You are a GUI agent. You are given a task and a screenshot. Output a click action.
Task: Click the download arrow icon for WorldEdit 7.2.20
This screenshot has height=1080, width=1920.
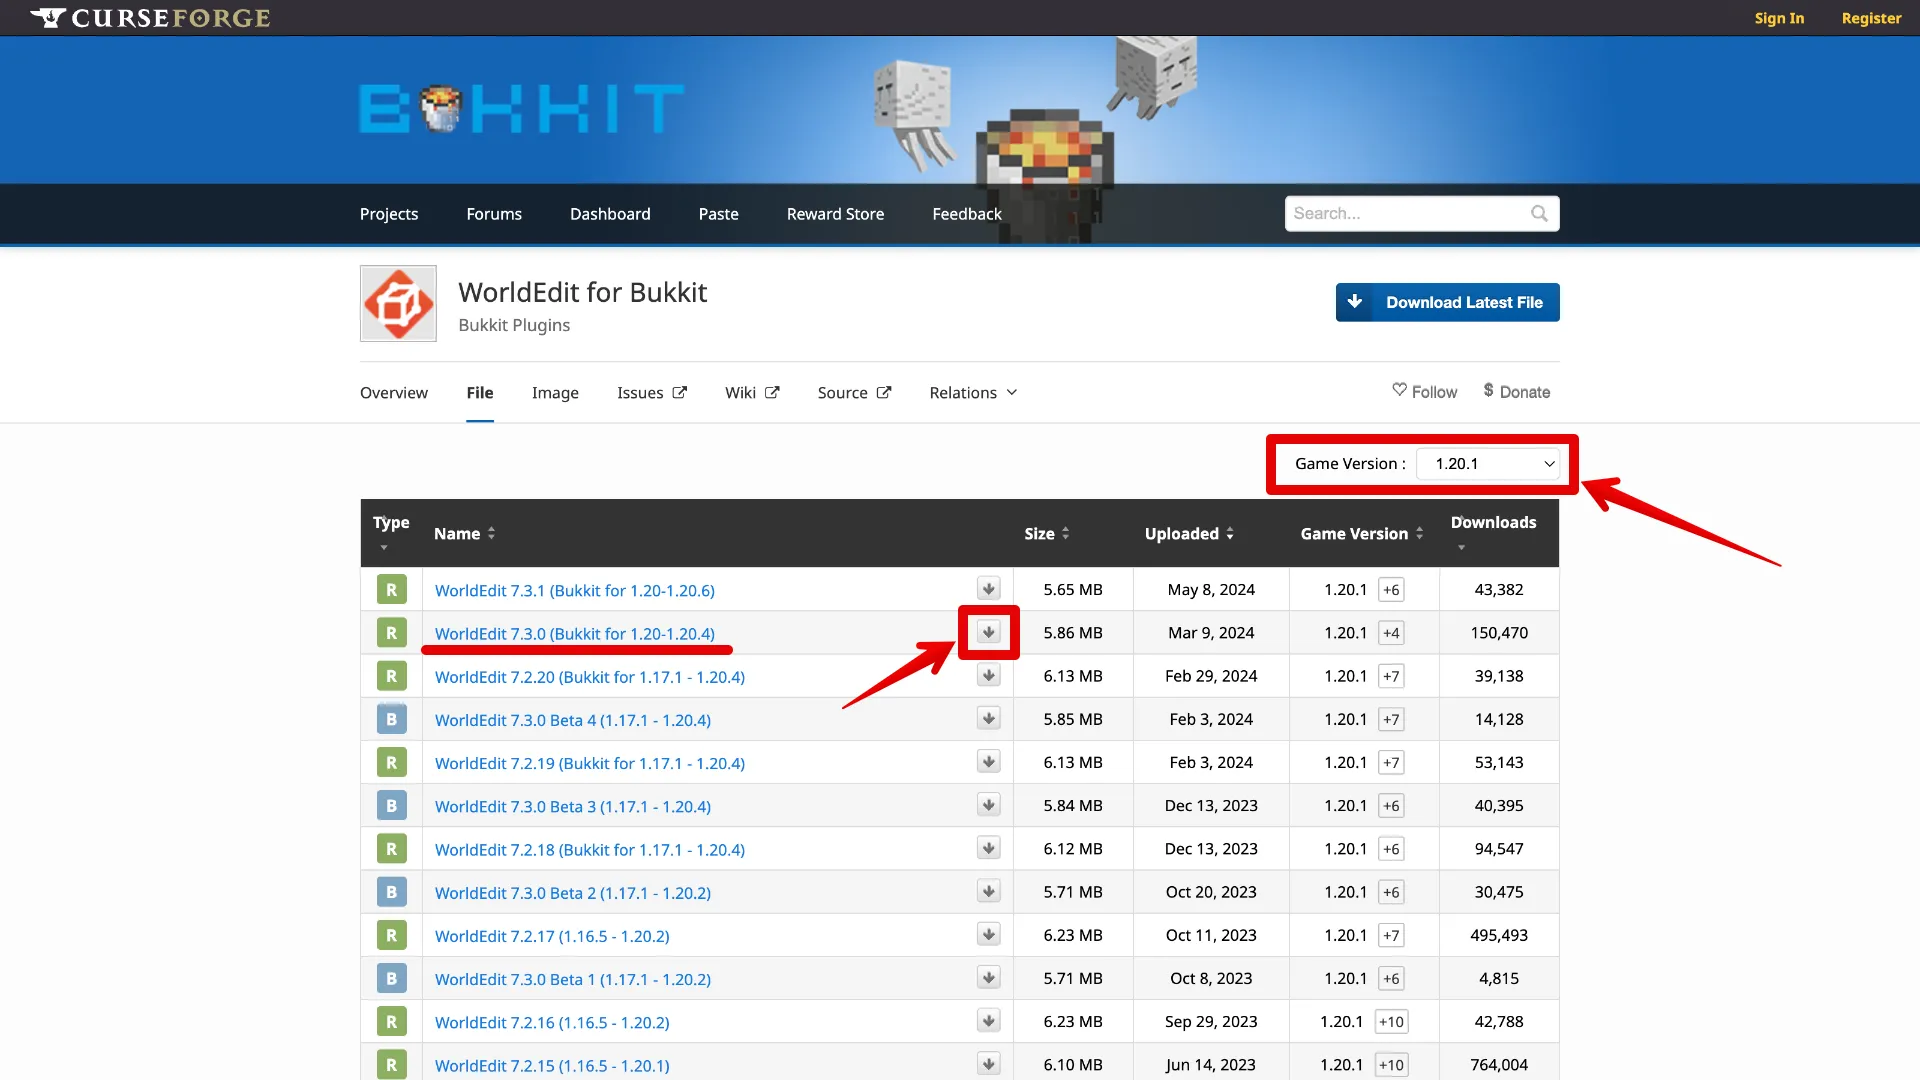click(989, 675)
